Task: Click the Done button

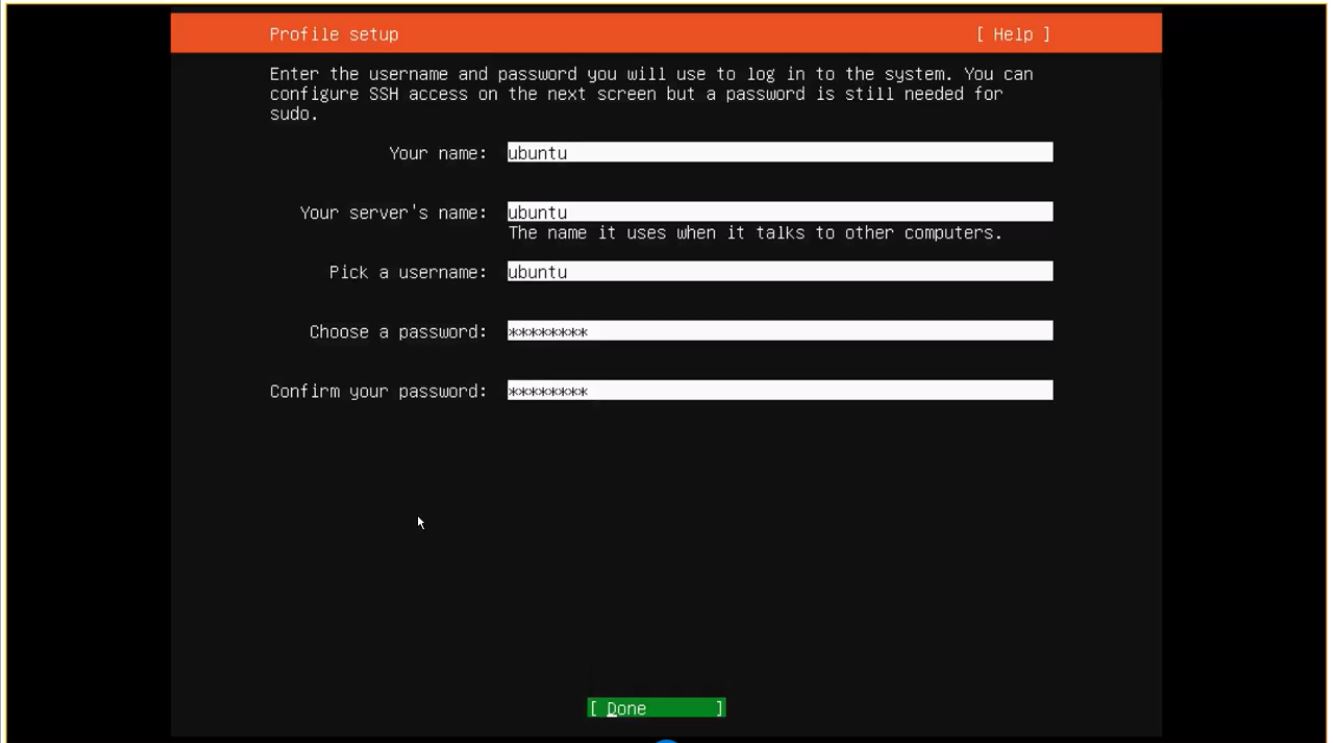Action: pyautogui.click(x=656, y=708)
